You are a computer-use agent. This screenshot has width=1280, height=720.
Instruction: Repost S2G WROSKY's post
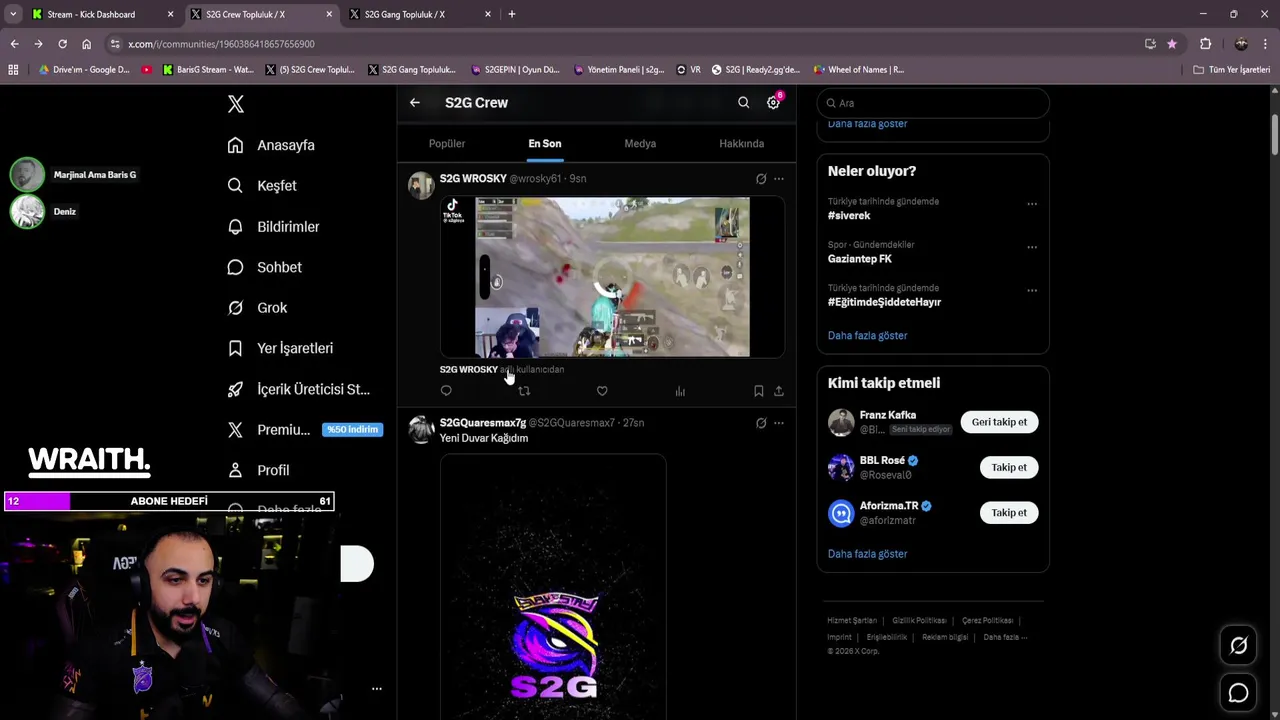point(524,391)
